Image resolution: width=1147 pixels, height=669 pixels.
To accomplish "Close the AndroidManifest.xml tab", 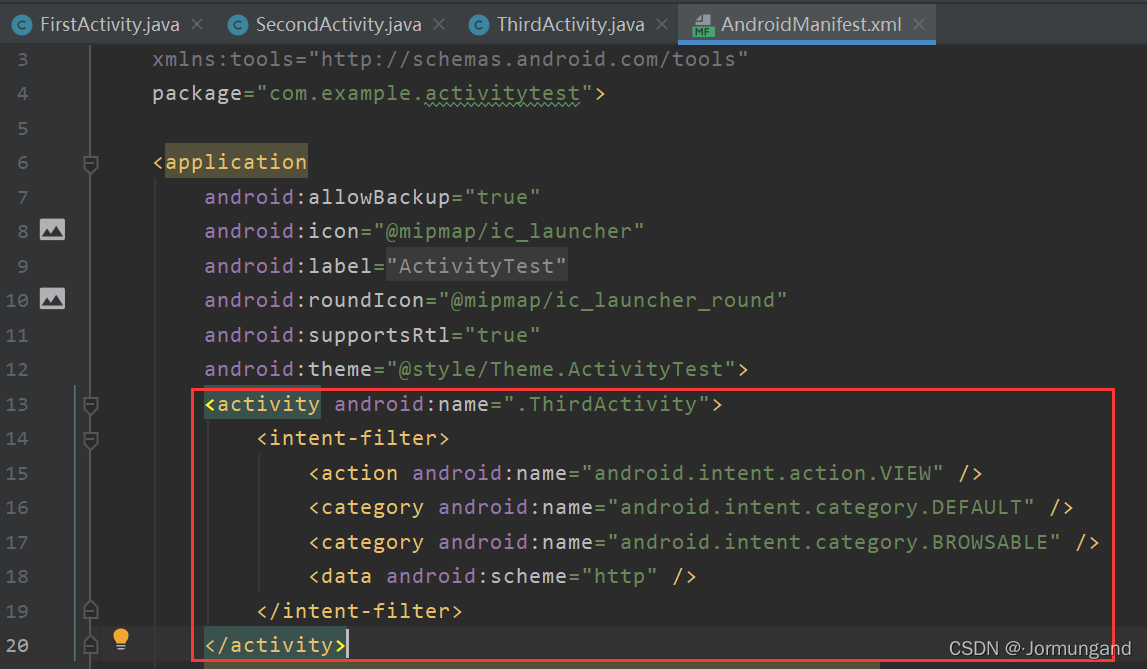I will pyautogui.click(x=919, y=24).
